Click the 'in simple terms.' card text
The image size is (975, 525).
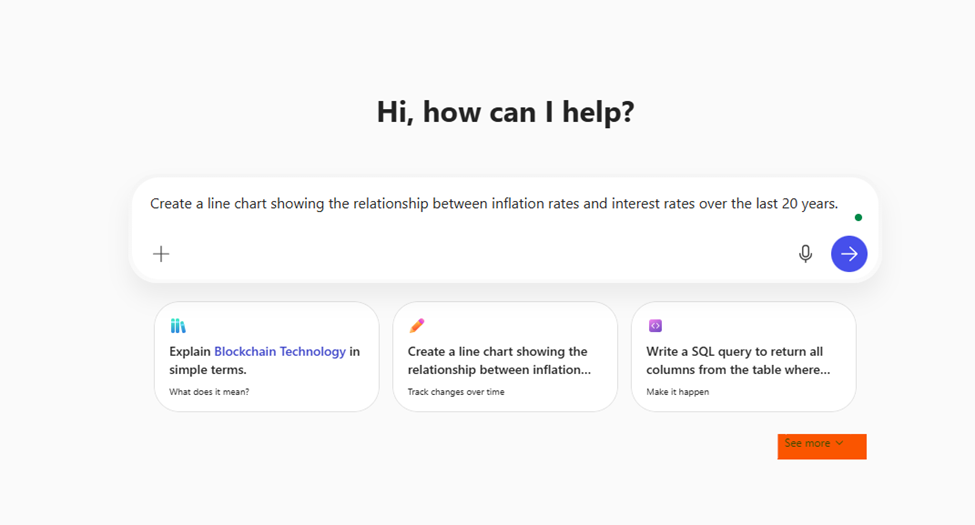point(208,370)
